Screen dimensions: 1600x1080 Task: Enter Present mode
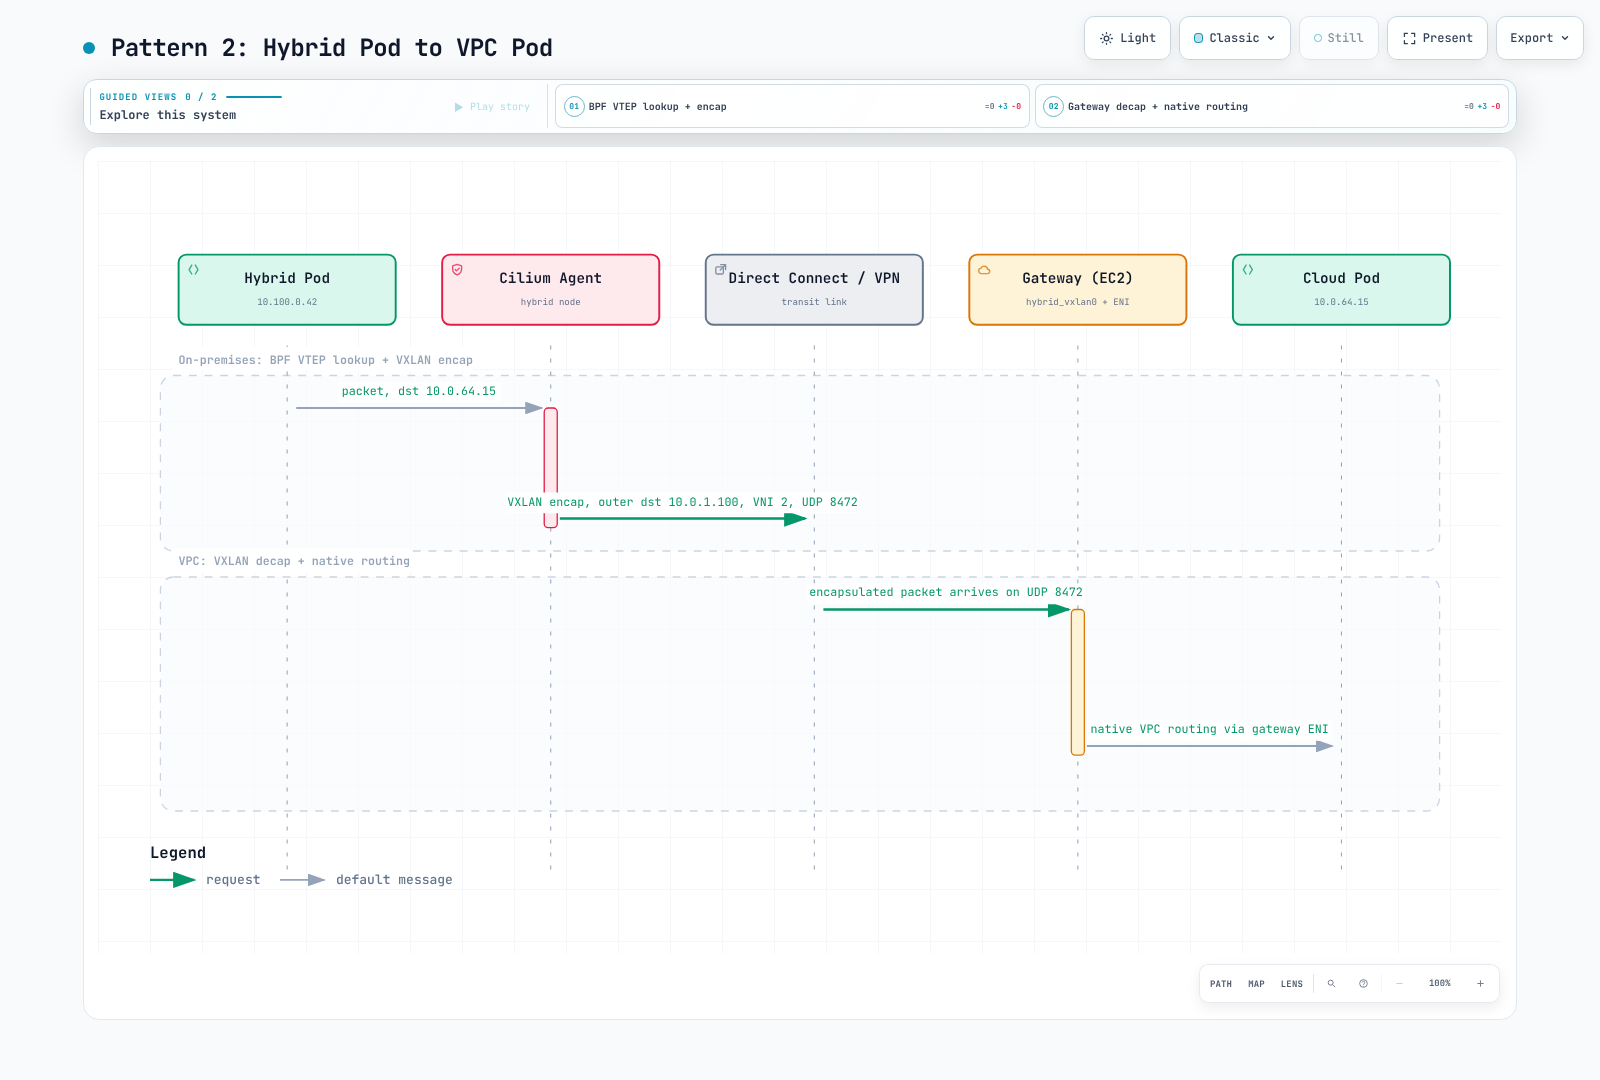(1437, 38)
